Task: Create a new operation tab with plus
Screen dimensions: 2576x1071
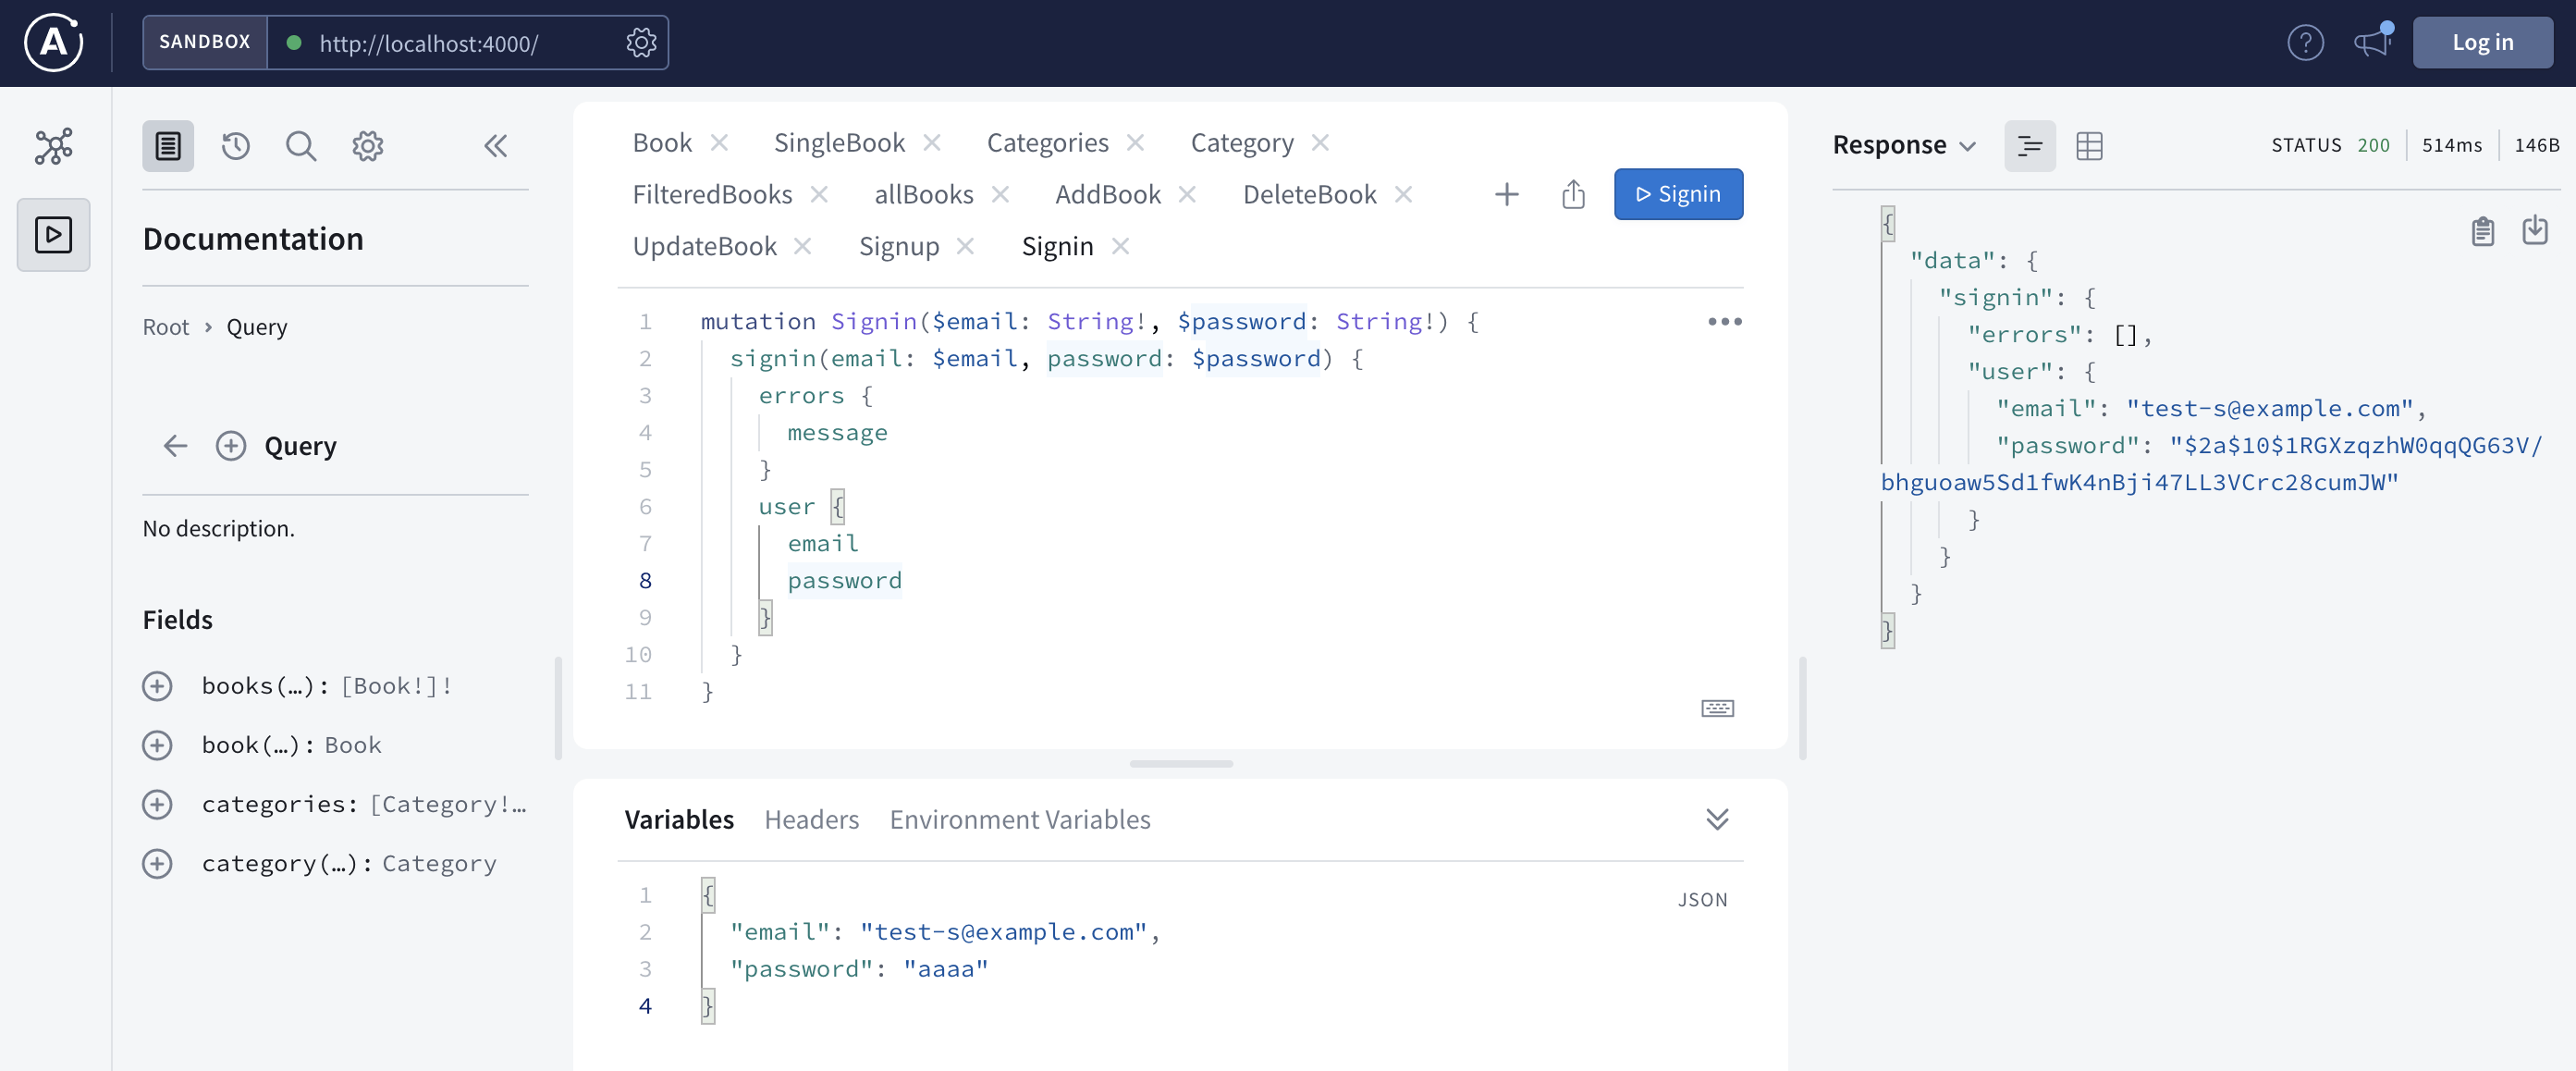Action: point(1506,194)
